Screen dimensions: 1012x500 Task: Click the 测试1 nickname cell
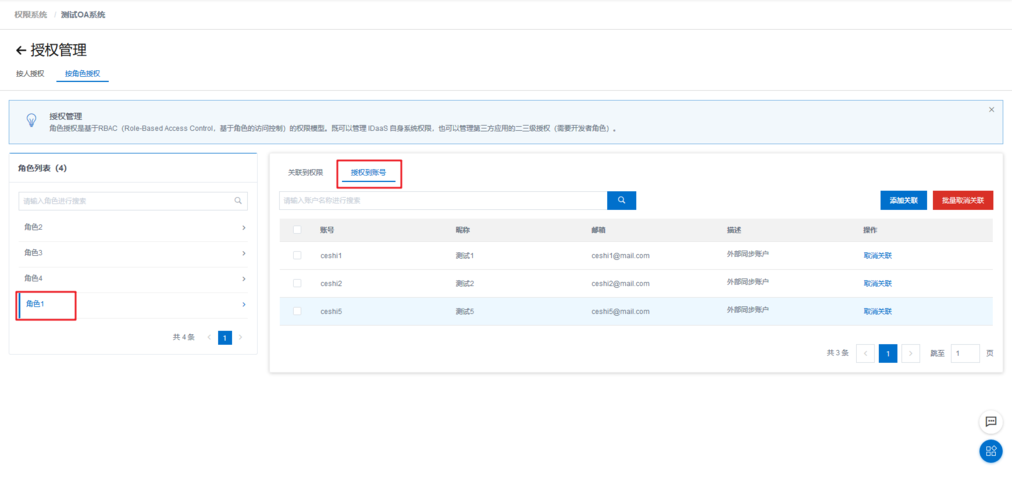pyautogui.click(x=465, y=255)
